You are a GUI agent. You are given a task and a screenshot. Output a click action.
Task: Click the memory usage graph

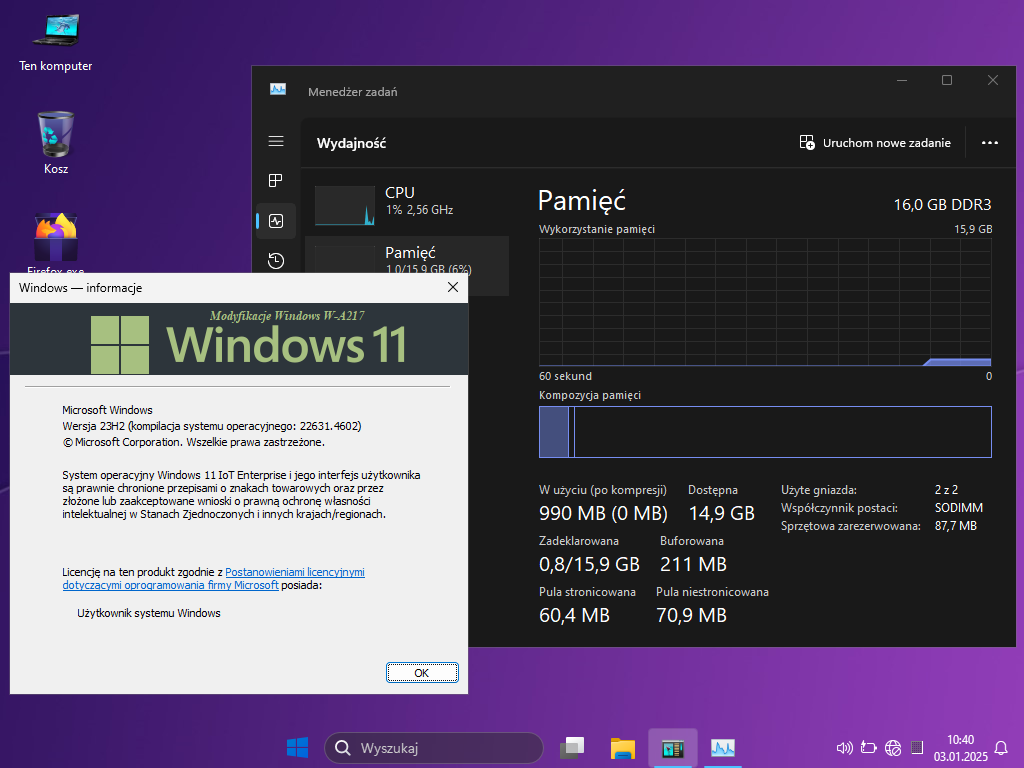[x=765, y=302]
